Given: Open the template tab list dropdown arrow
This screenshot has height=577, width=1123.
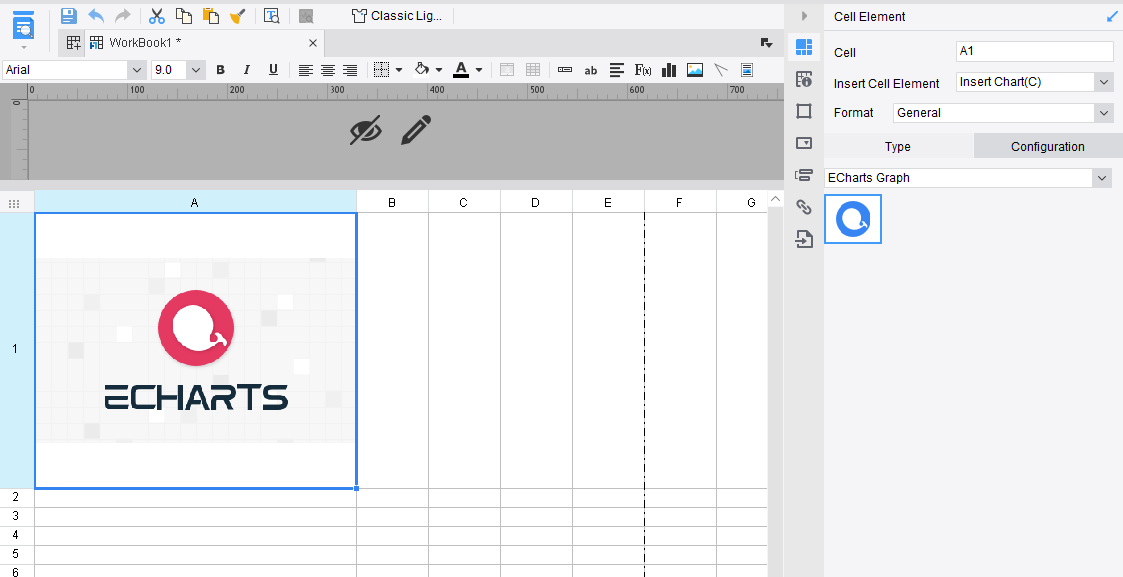Looking at the screenshot, I should point(766,43).
